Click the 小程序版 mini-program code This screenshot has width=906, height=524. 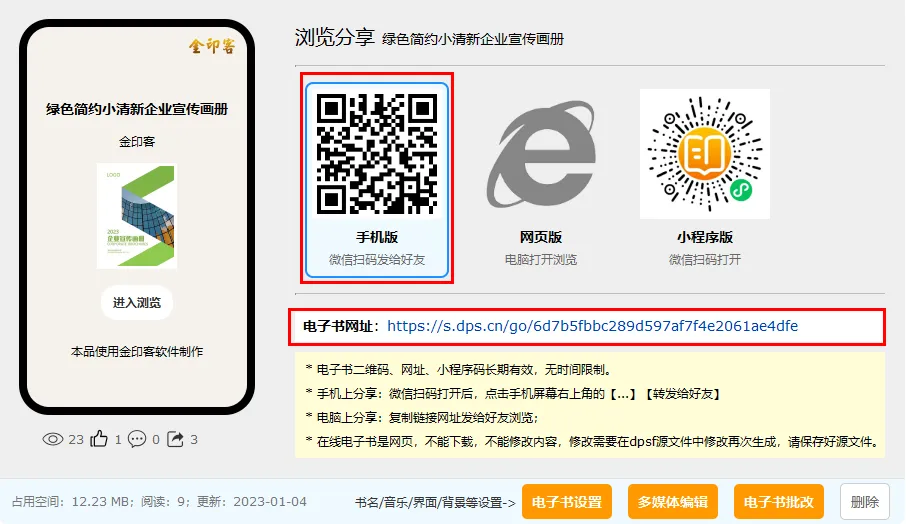tap(704, 154)
